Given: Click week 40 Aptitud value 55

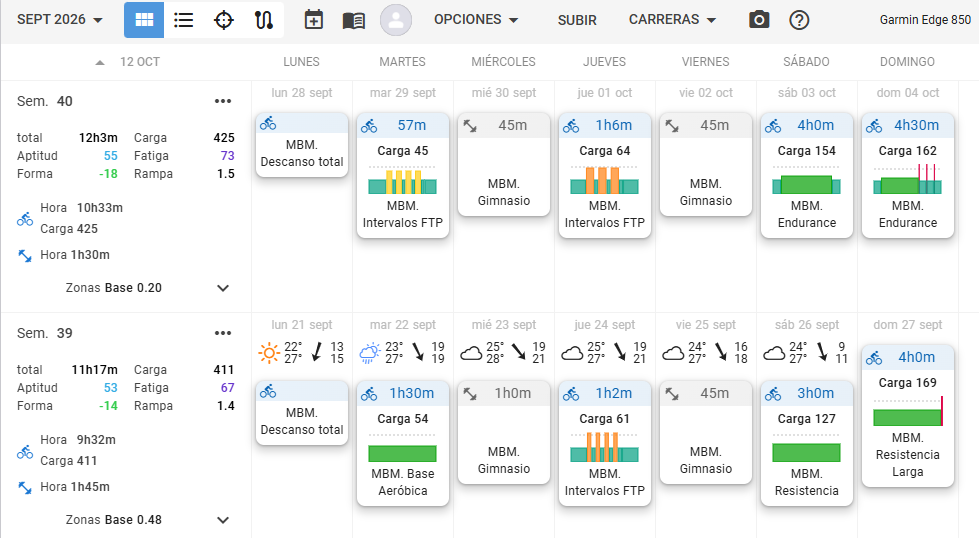Looking at the screenshot, I should point(111,155).
